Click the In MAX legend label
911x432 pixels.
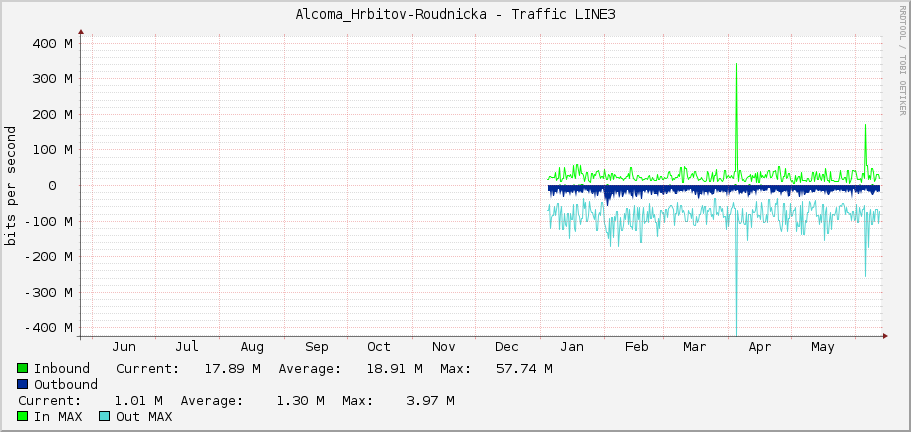[58, 416]
